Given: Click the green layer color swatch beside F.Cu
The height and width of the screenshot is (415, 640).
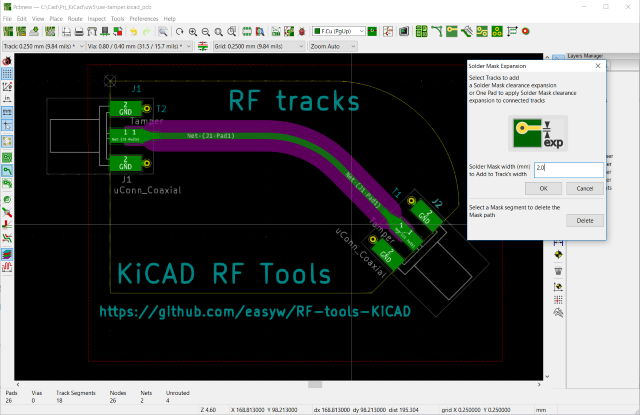Looking at the screenshot, I should tap(372, 32).
